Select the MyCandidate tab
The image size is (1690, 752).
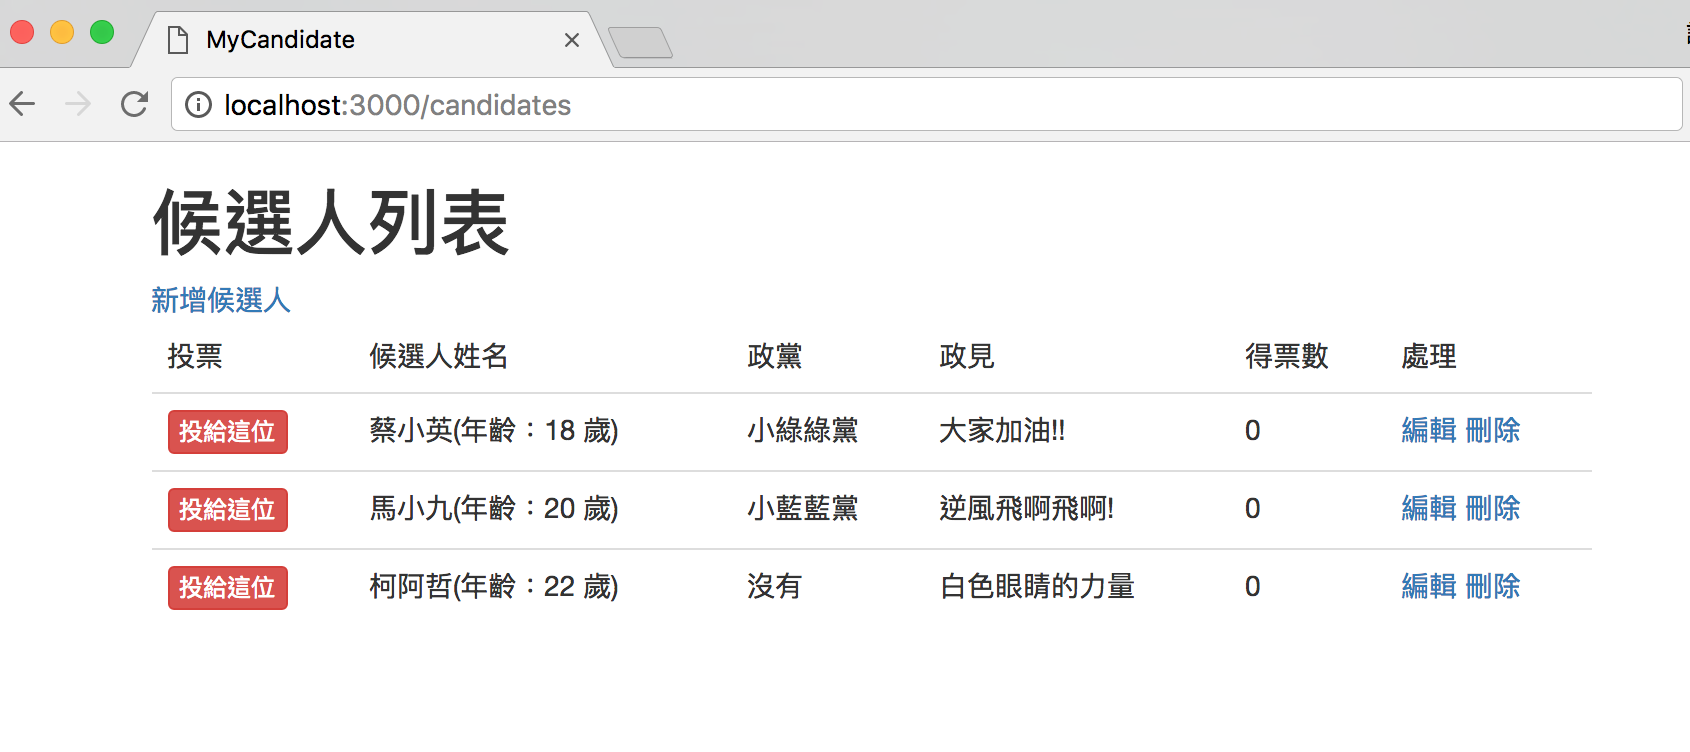point(350,40)
